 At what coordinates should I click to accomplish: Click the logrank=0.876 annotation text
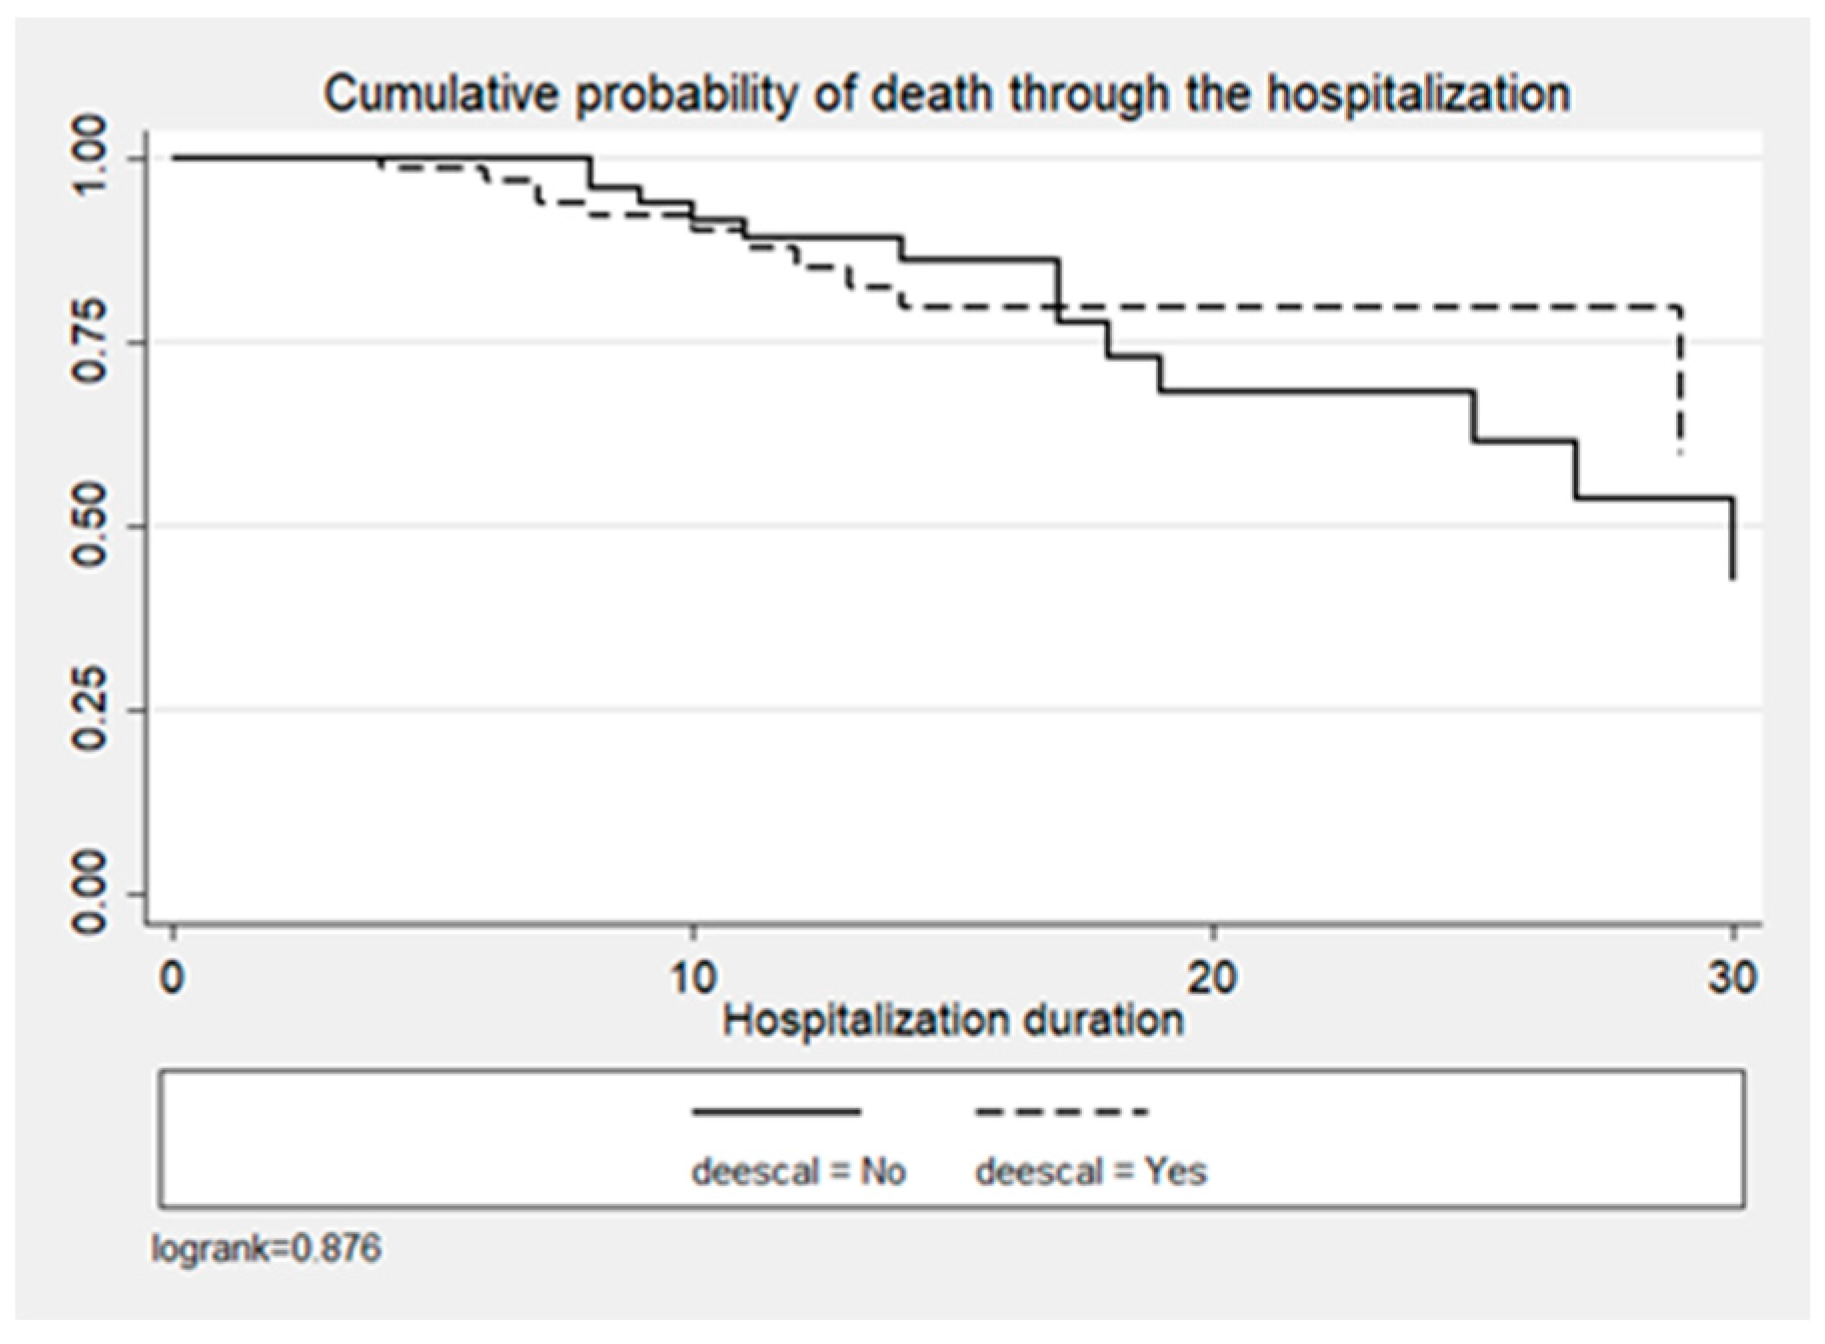[x=266, y=1249]
